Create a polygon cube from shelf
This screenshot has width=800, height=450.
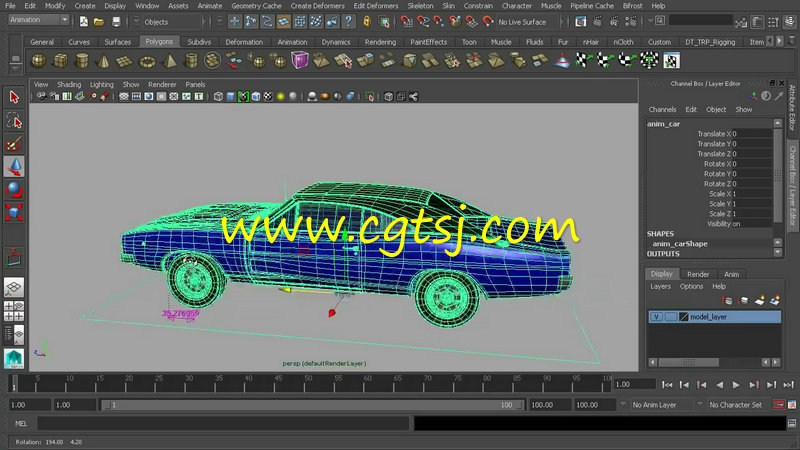pyautogui.click(x=60, y=61)
